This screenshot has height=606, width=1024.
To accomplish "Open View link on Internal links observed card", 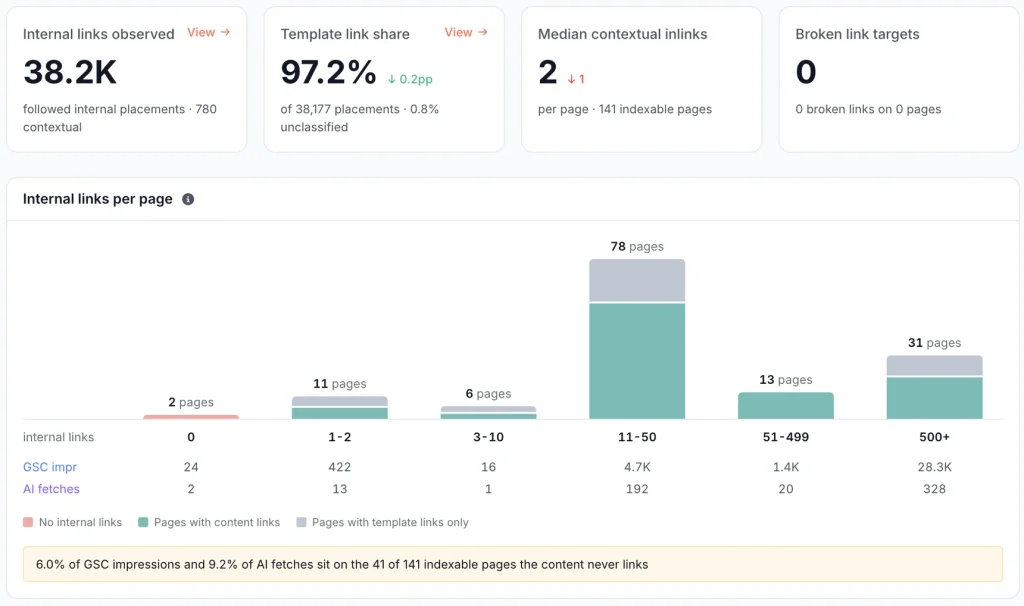I will [x=208, y=32].
